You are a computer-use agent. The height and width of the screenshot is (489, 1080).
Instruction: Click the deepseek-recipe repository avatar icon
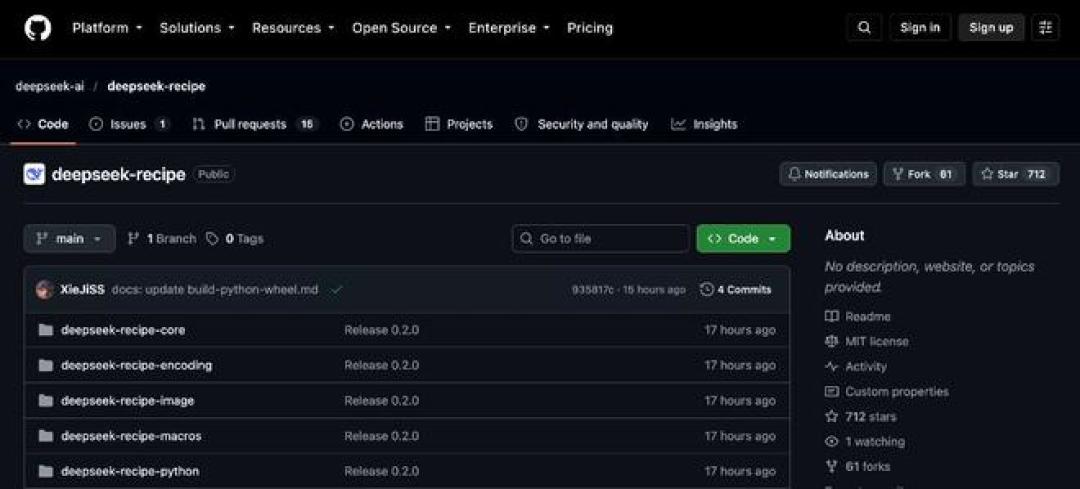coord(34,174)
